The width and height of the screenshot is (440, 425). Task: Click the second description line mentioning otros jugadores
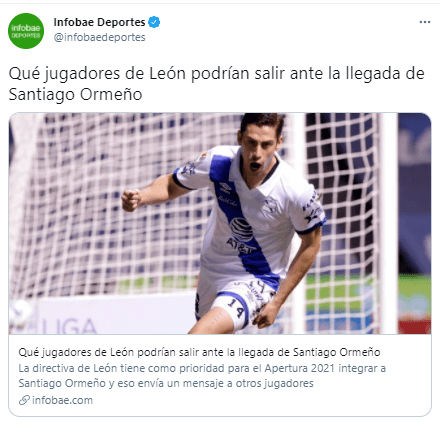tap(166, 383)
